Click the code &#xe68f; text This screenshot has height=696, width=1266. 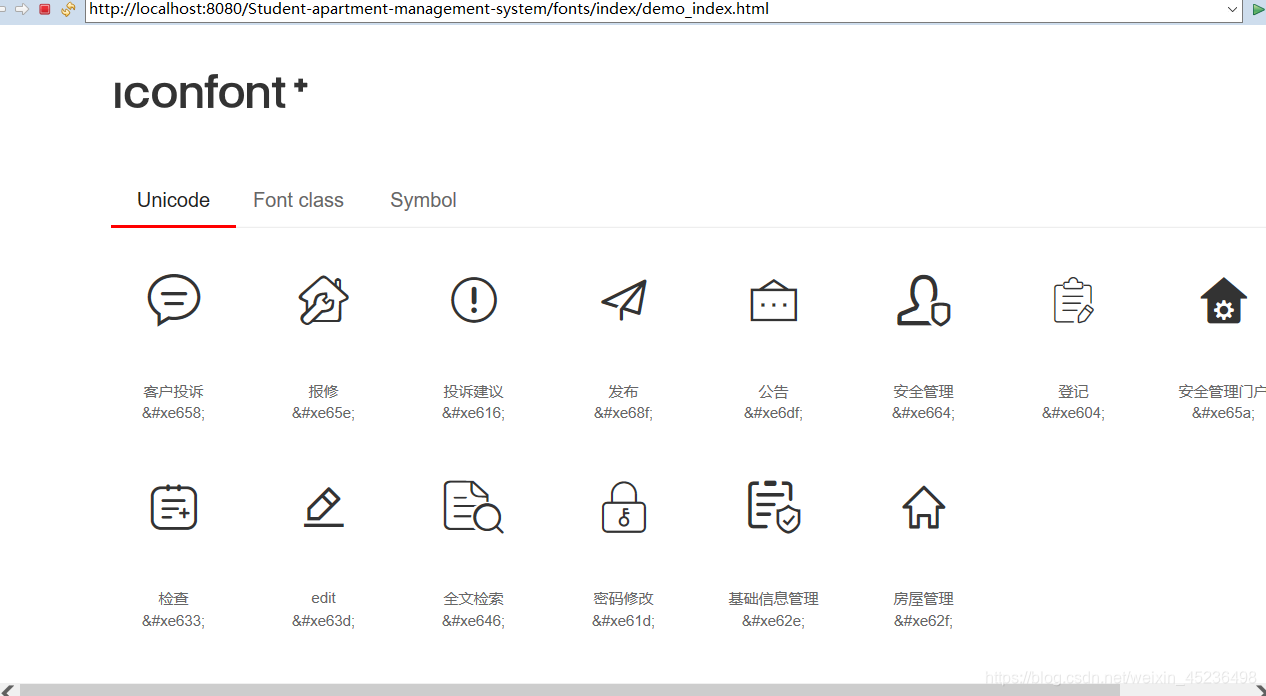(624, 413)
